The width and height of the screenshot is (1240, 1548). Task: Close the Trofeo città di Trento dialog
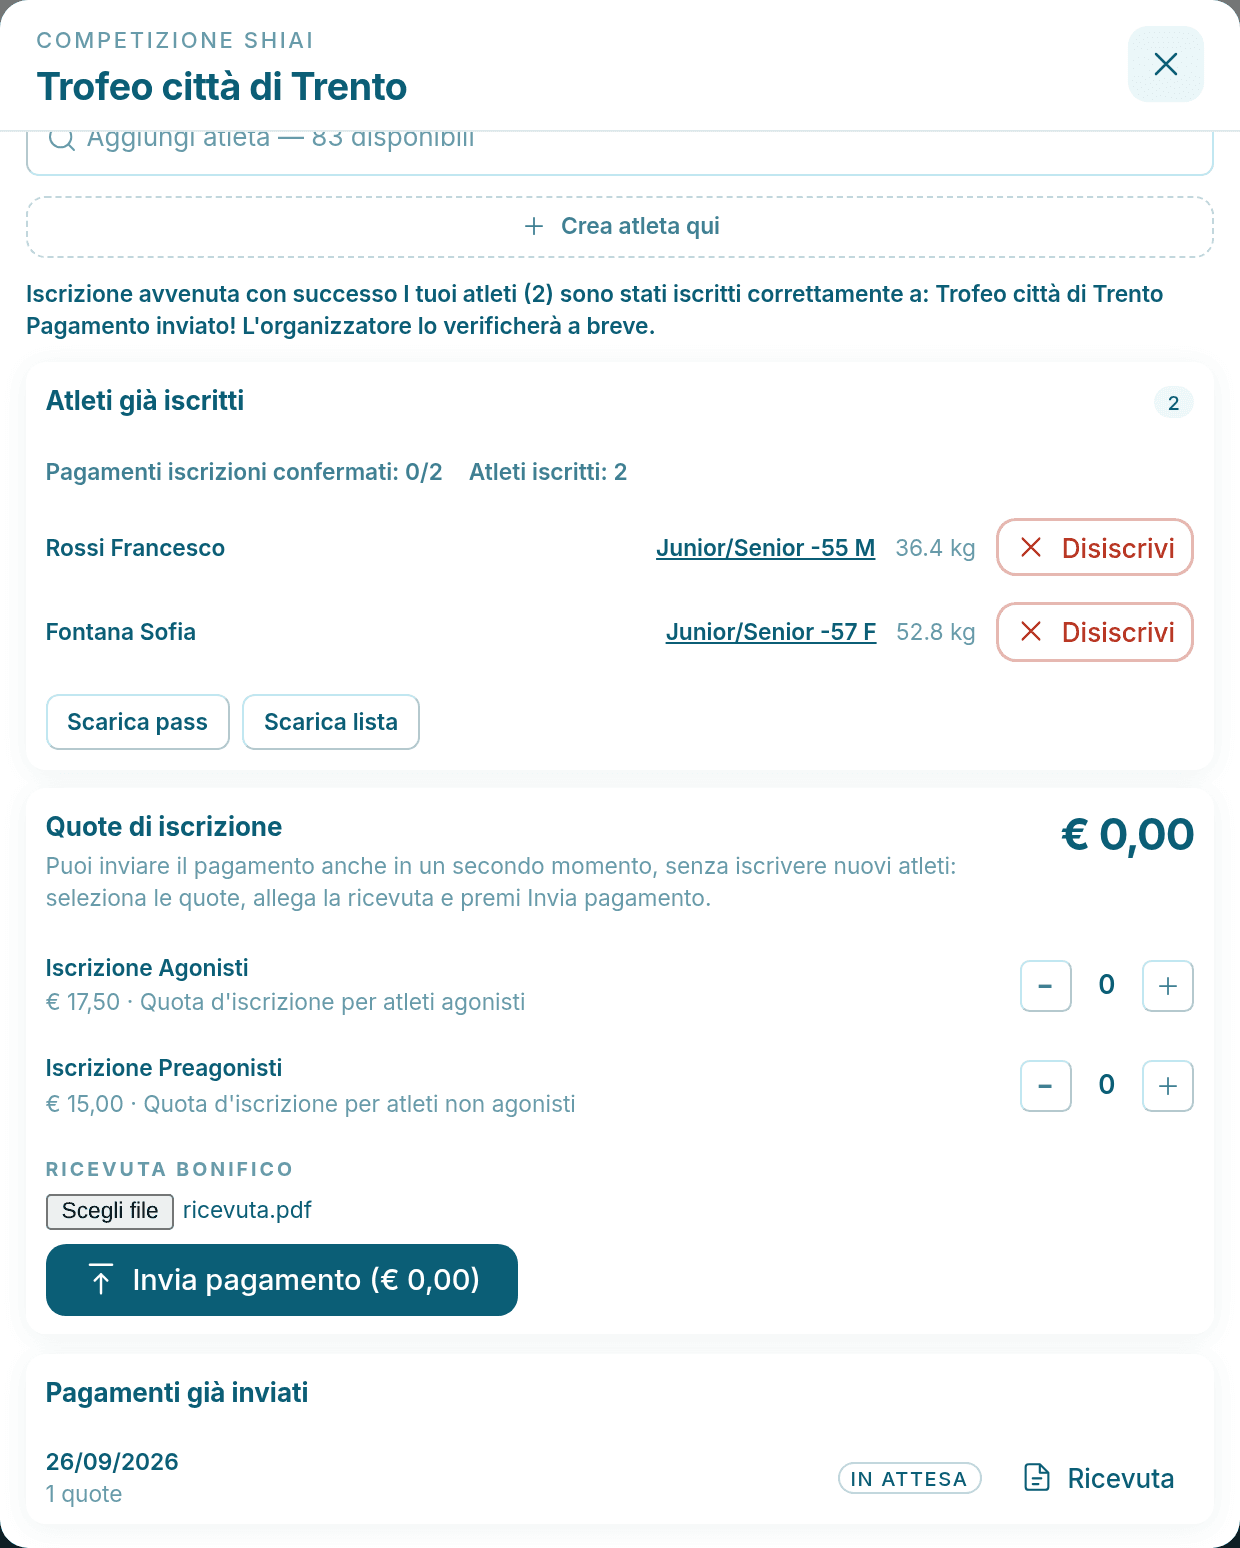pos(1166,64)
